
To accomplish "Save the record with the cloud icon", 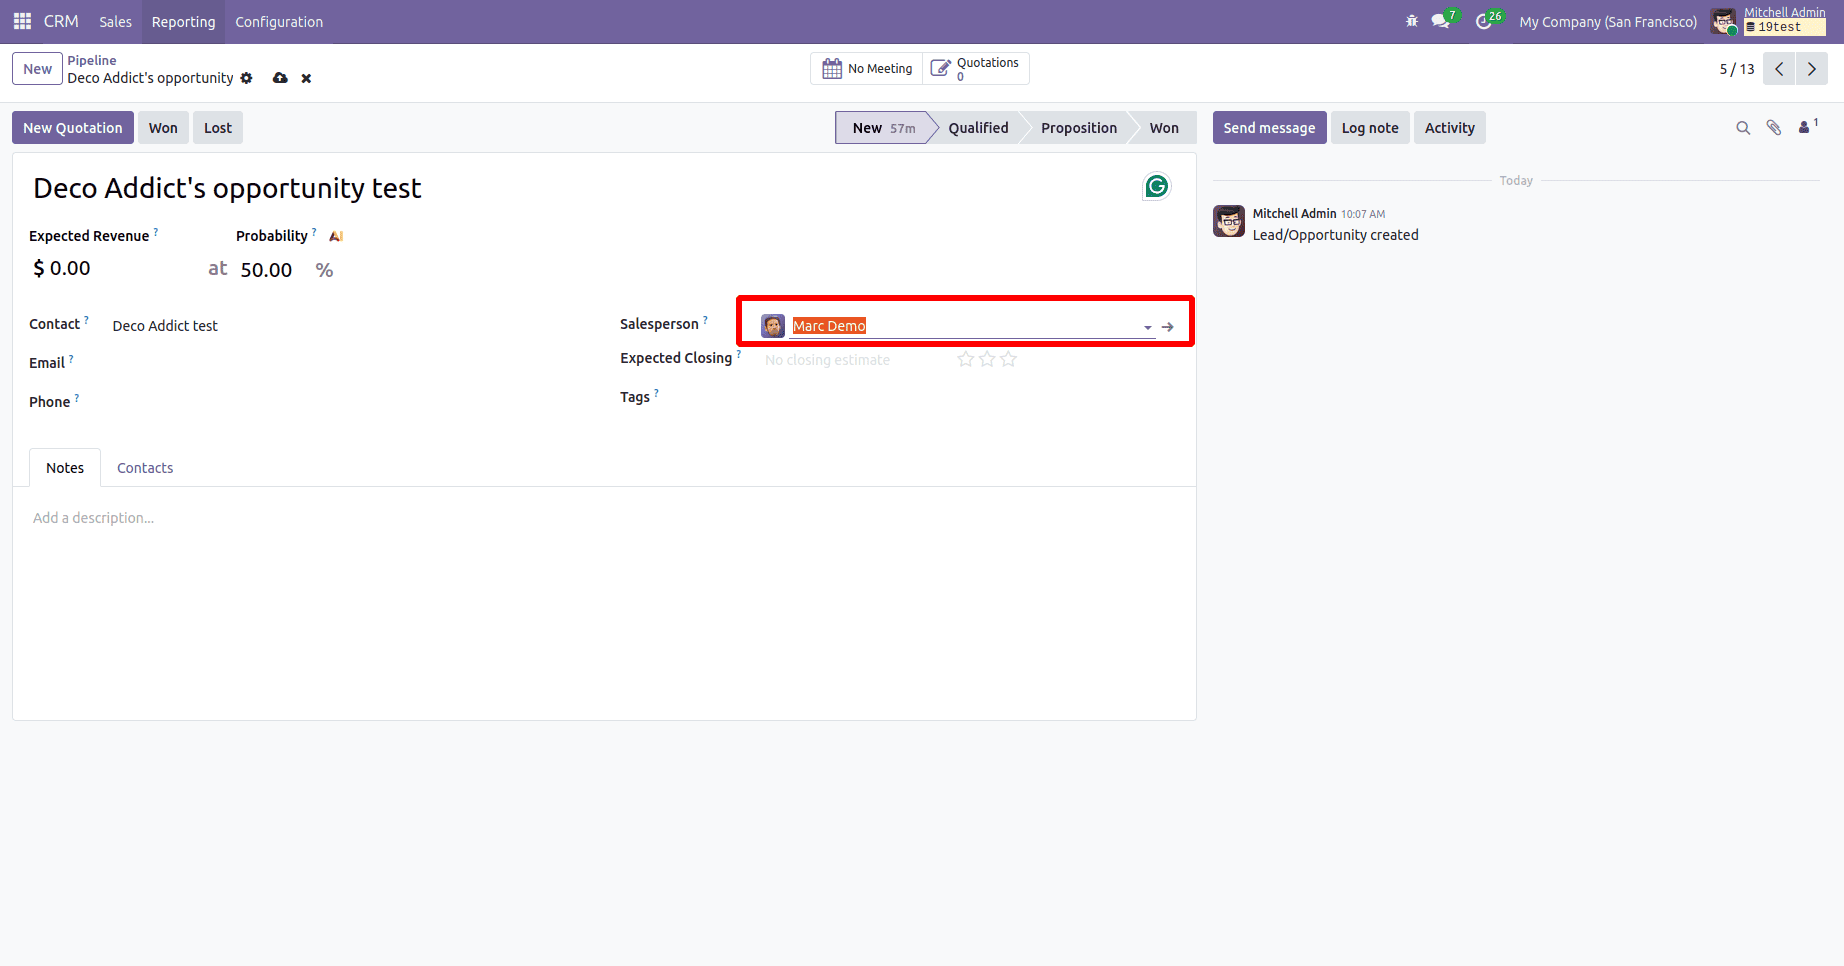I will point(280,78).
